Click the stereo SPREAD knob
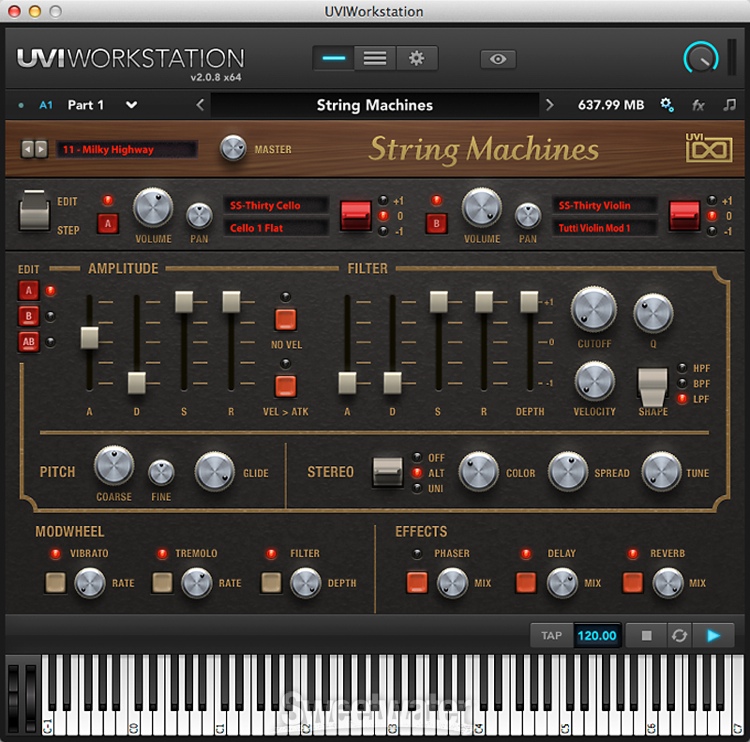Image resolution: width=750 pixels, height=742 pixels. (567, 472)
